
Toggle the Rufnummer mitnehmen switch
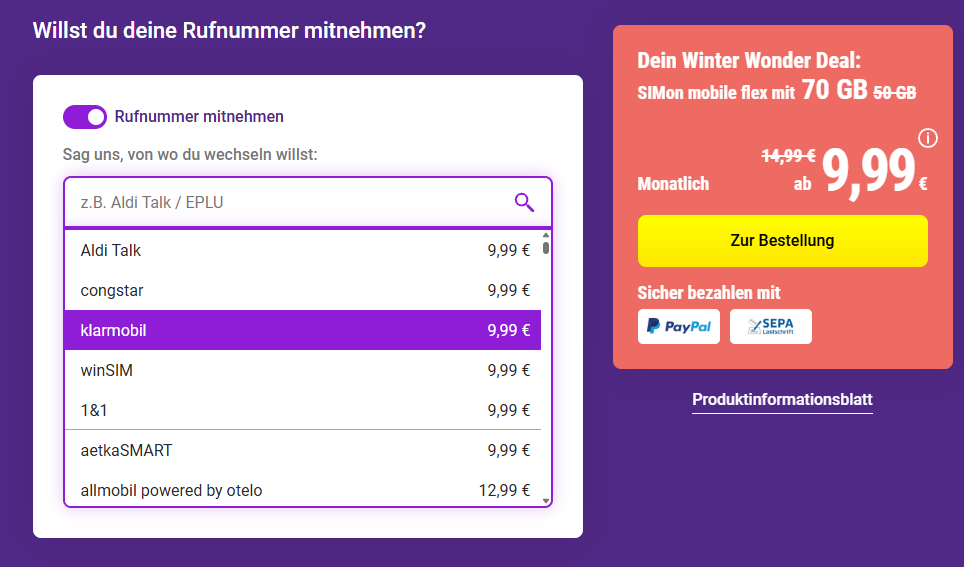point(85,117)
